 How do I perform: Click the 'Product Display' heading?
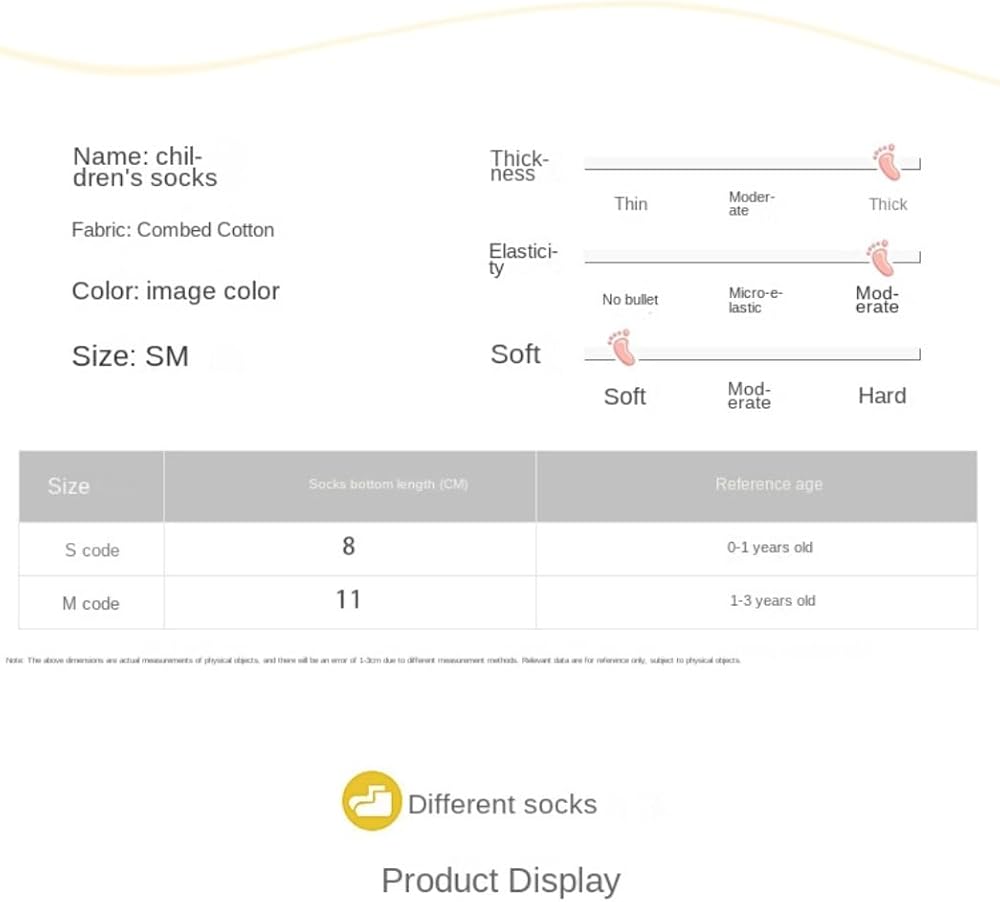(500, 880)
